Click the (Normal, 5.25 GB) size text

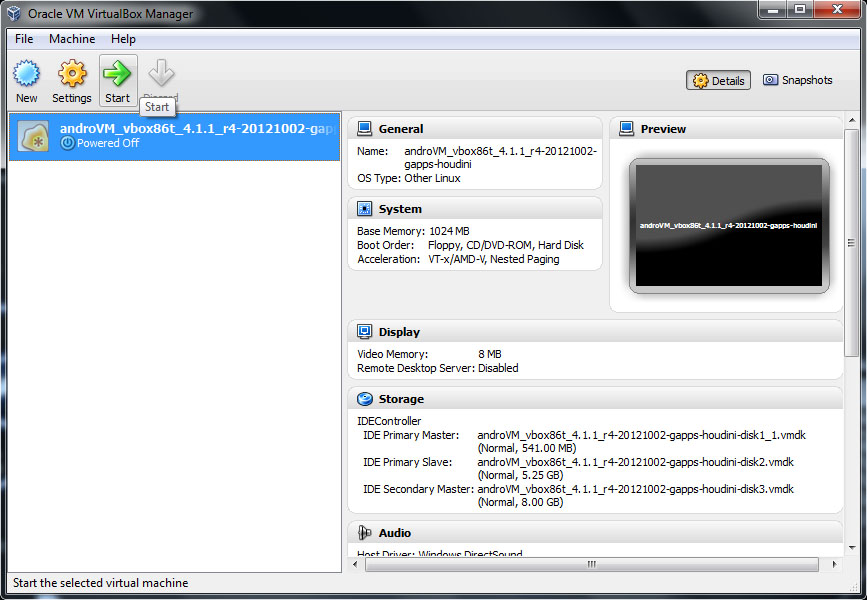[520, 475]
